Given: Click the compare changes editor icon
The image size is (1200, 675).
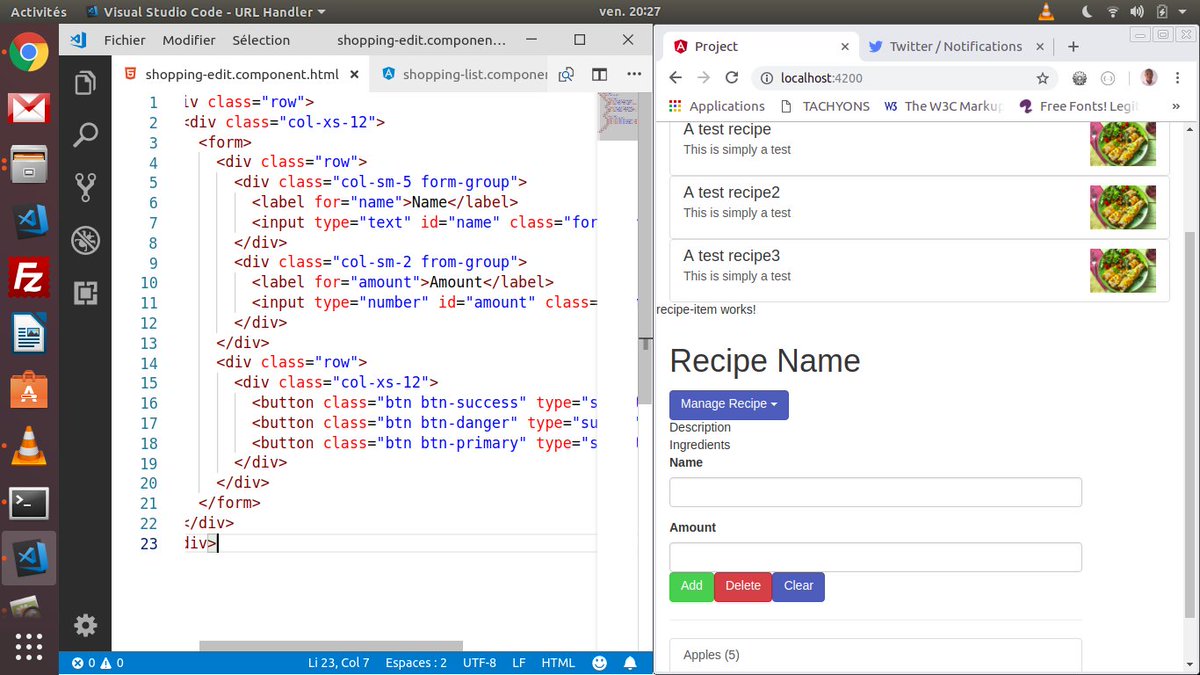Looking at the screenshot, I should coord(566,74).
